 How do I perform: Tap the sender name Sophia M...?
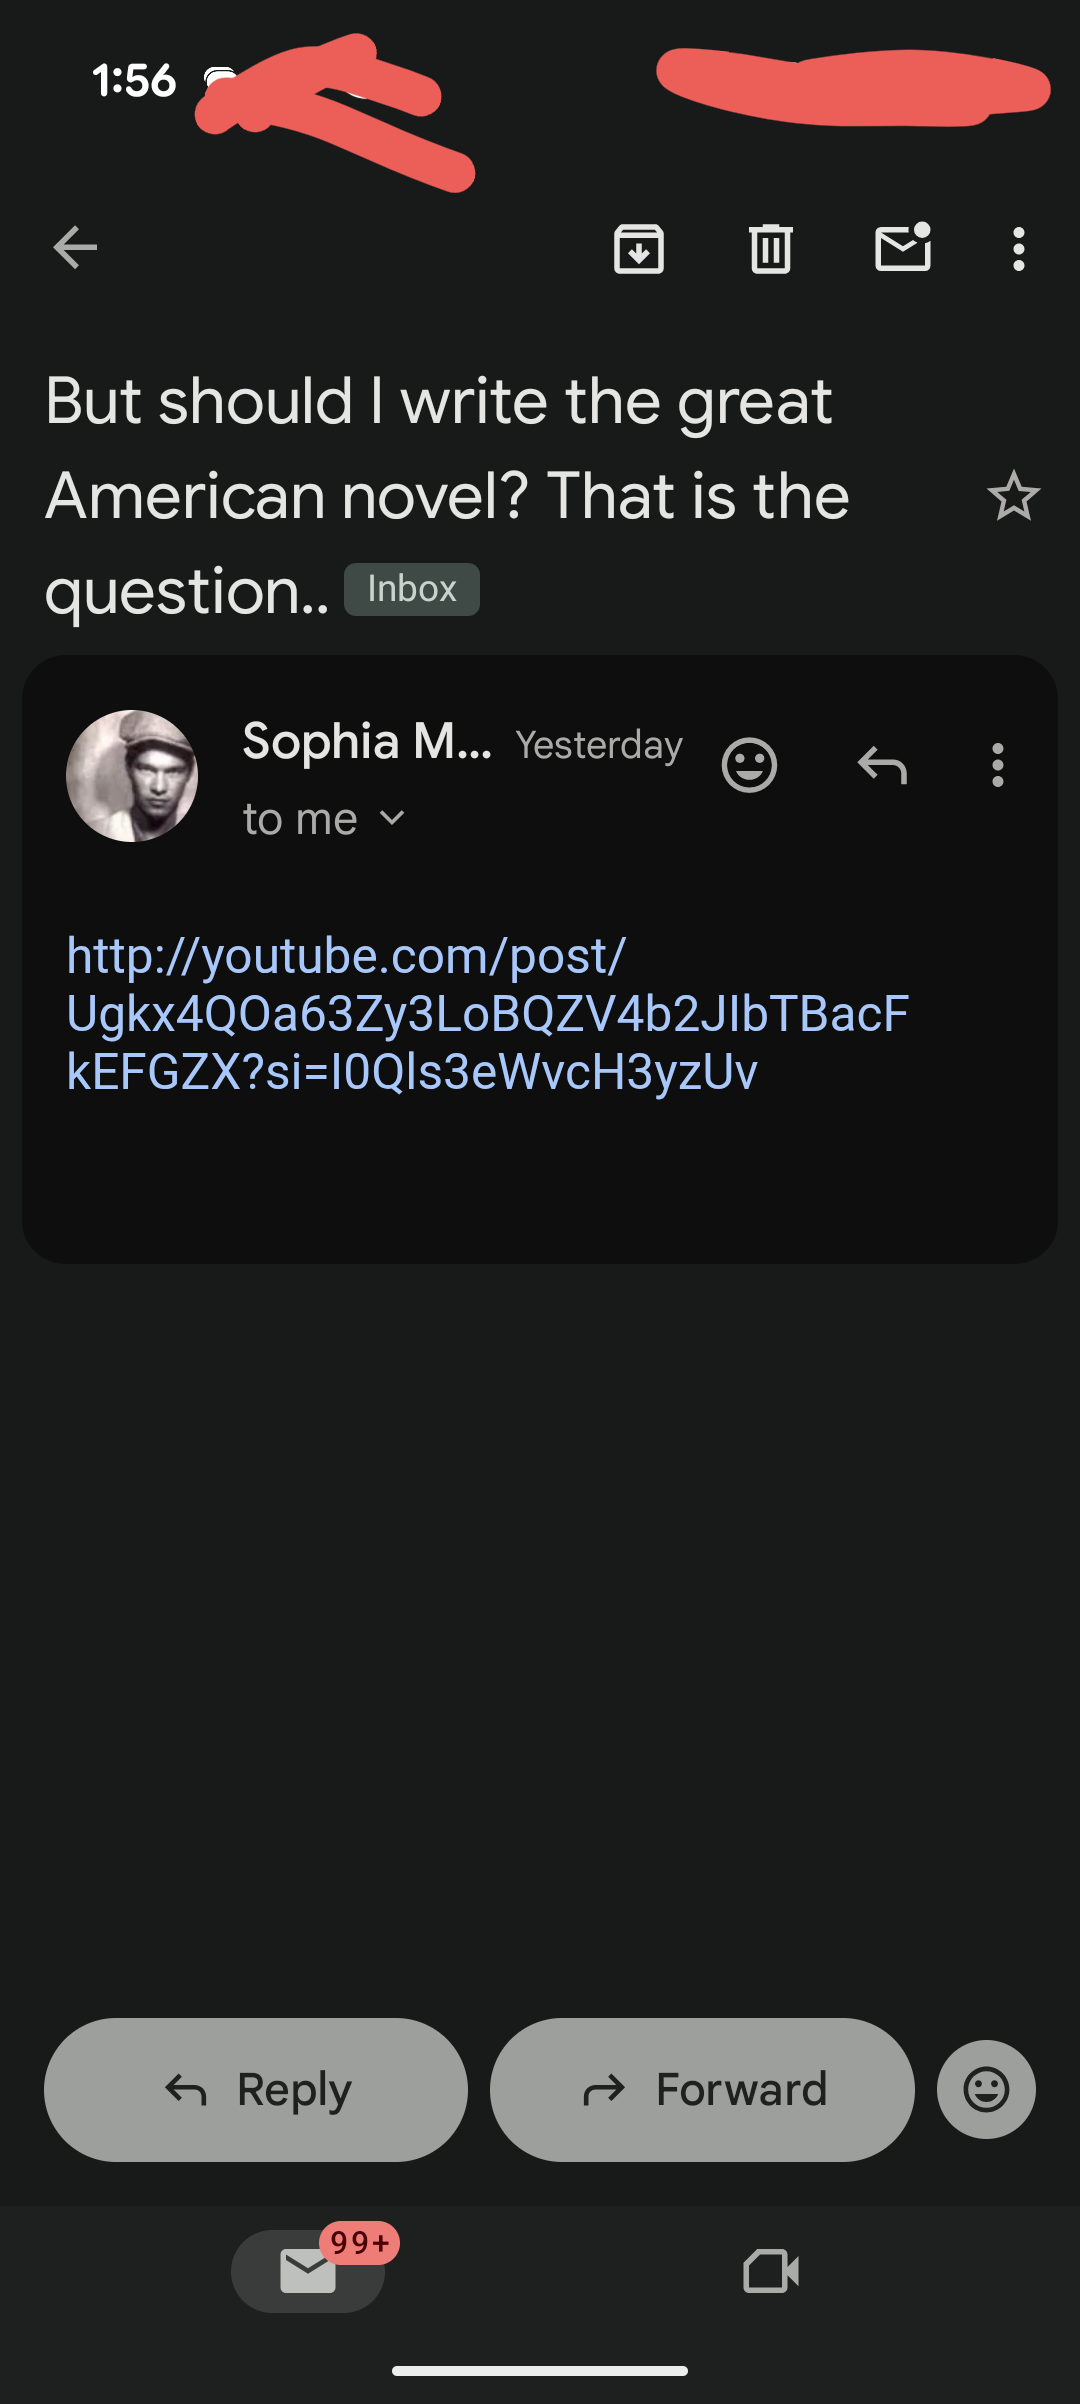(x=367, y=743)
